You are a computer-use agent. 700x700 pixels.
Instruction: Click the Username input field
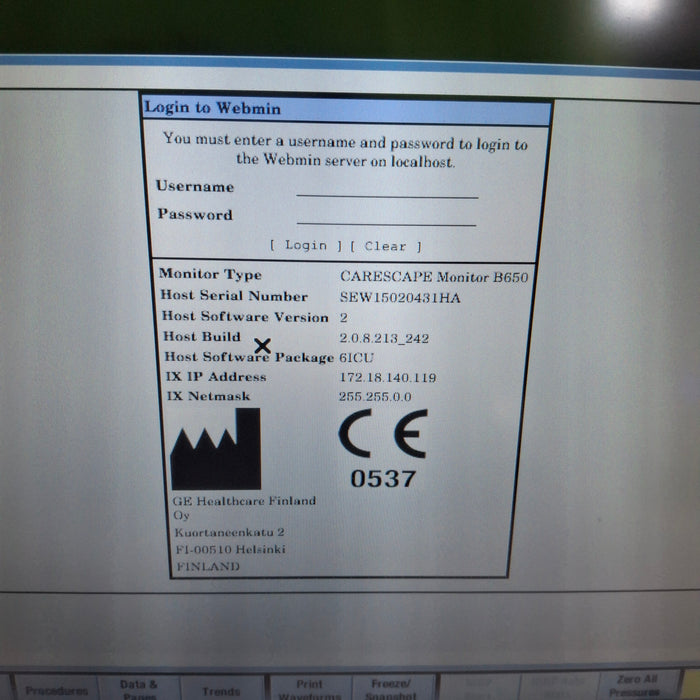point(387,189)
